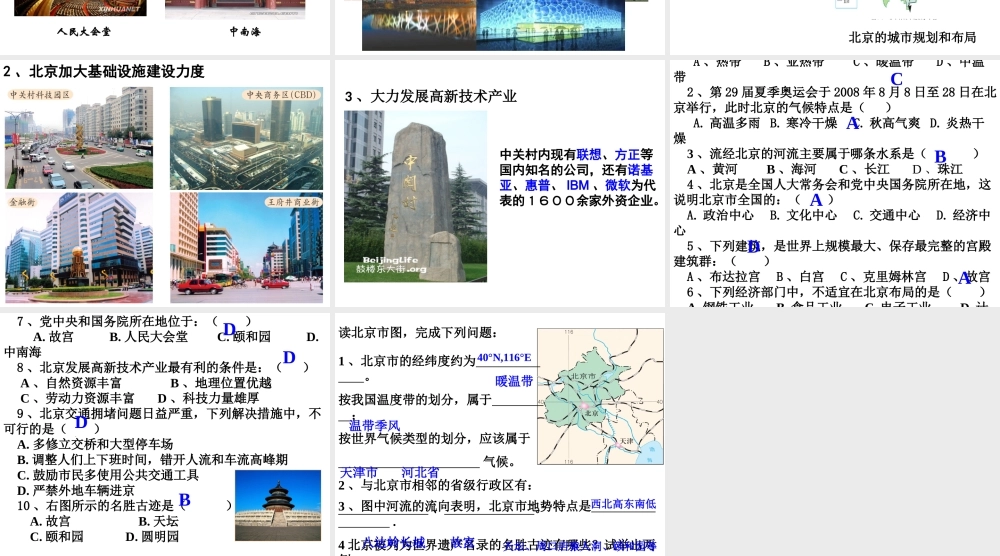Click option C、克里姆林宫
1000x556 pixels.
tap(883, 276)
